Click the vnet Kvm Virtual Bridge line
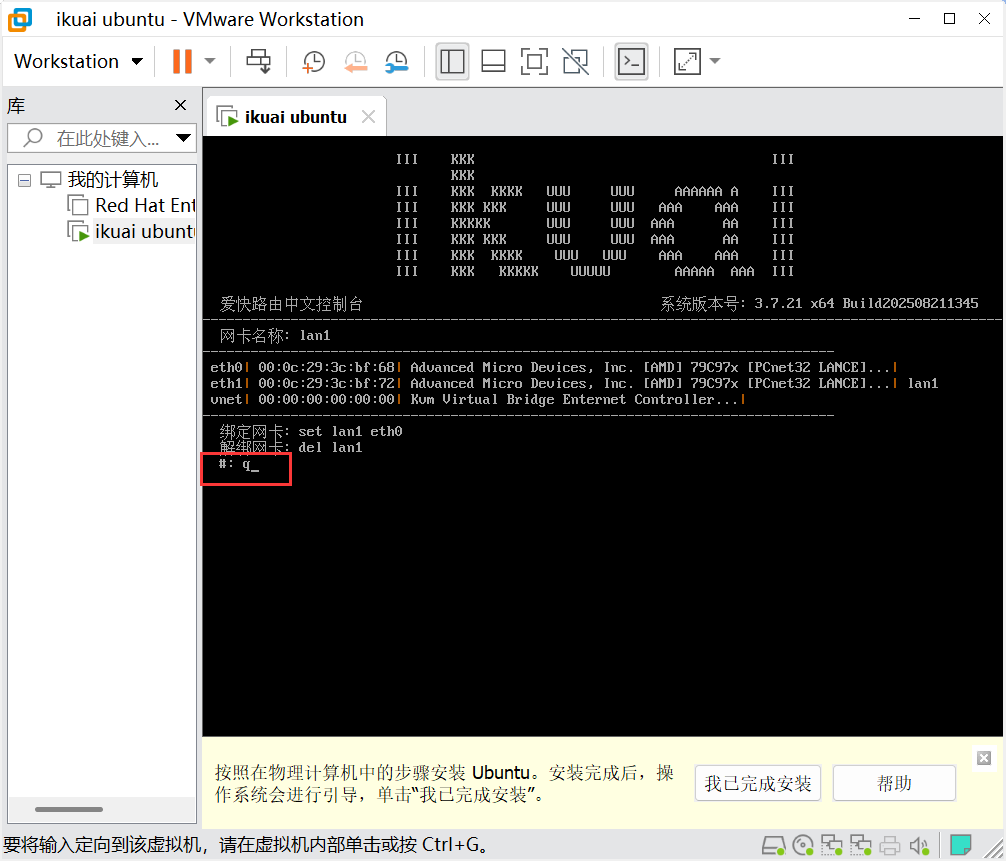 477,400
